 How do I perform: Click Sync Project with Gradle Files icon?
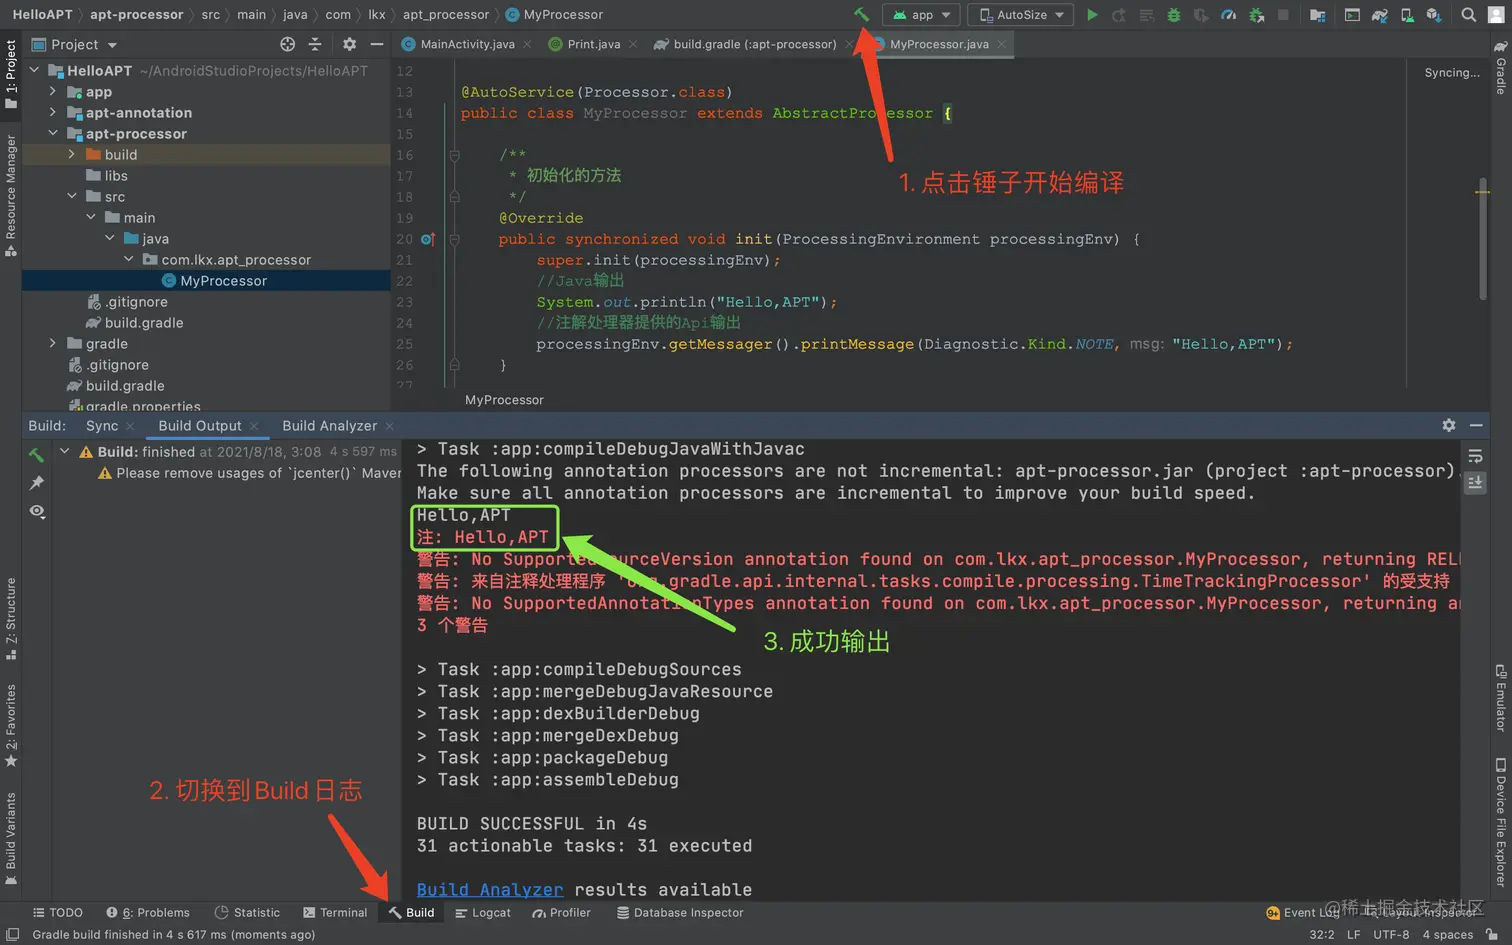1379,15
